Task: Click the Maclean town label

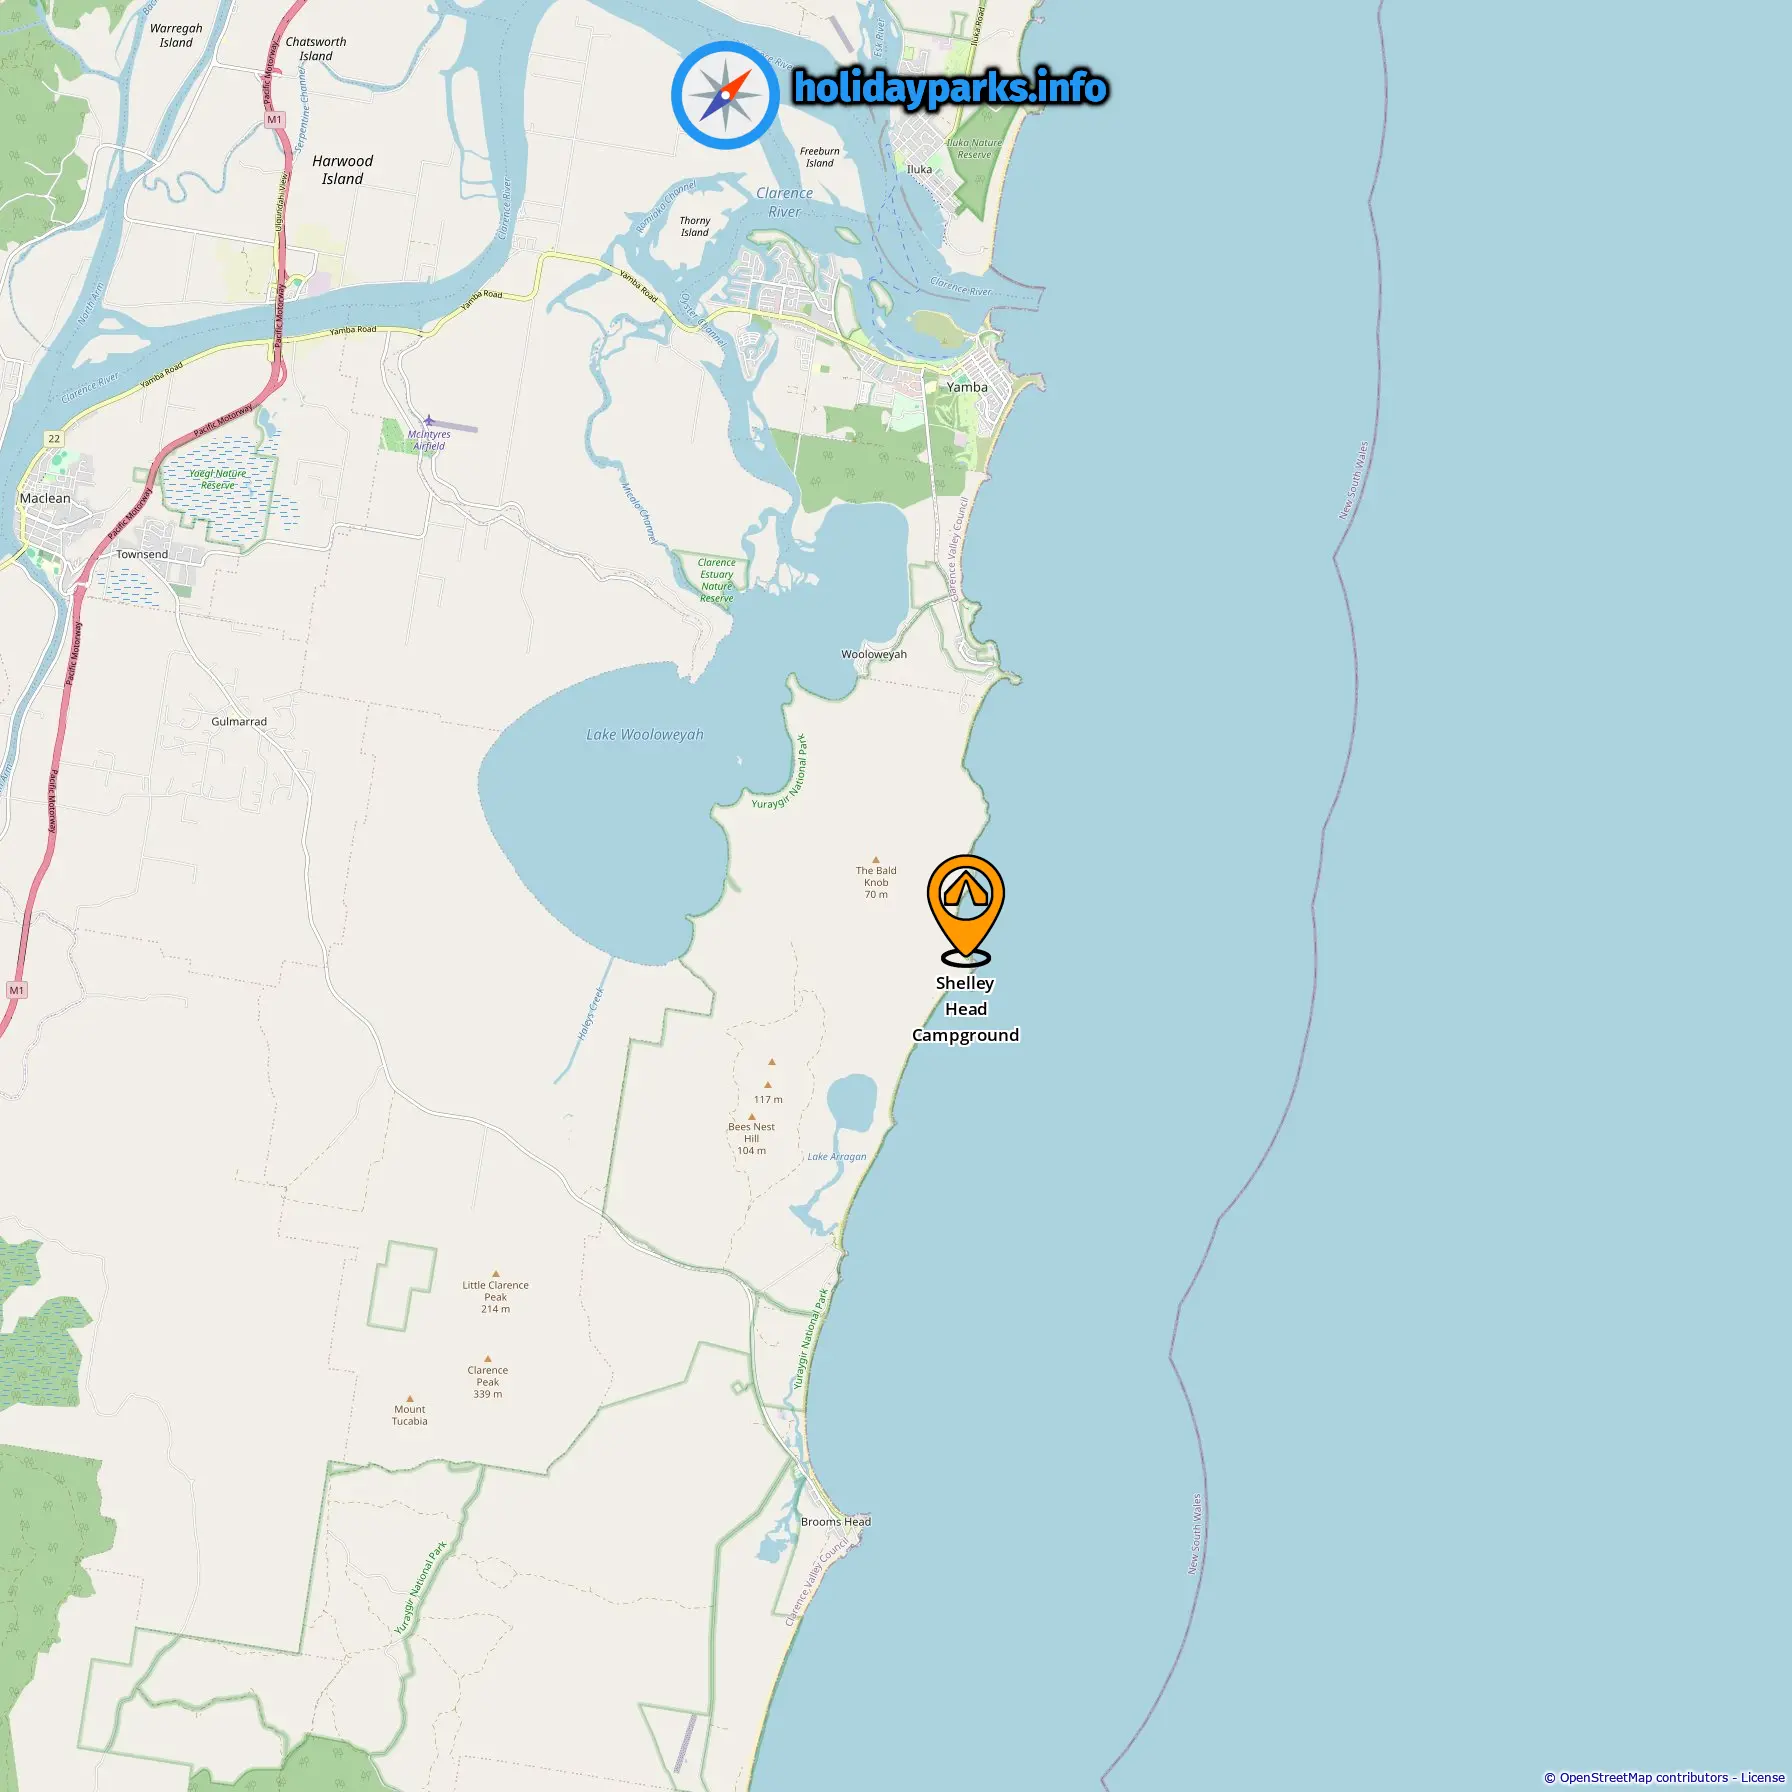Action: [x=45, y=498]
